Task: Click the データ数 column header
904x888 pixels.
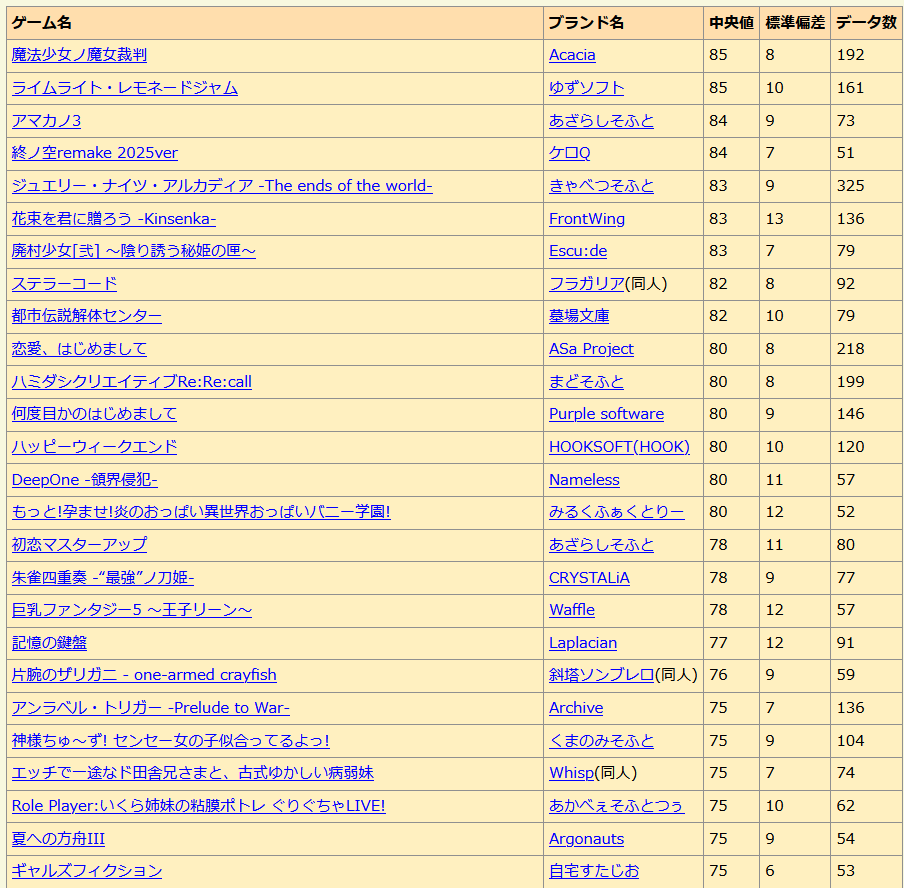Action: 867,23
